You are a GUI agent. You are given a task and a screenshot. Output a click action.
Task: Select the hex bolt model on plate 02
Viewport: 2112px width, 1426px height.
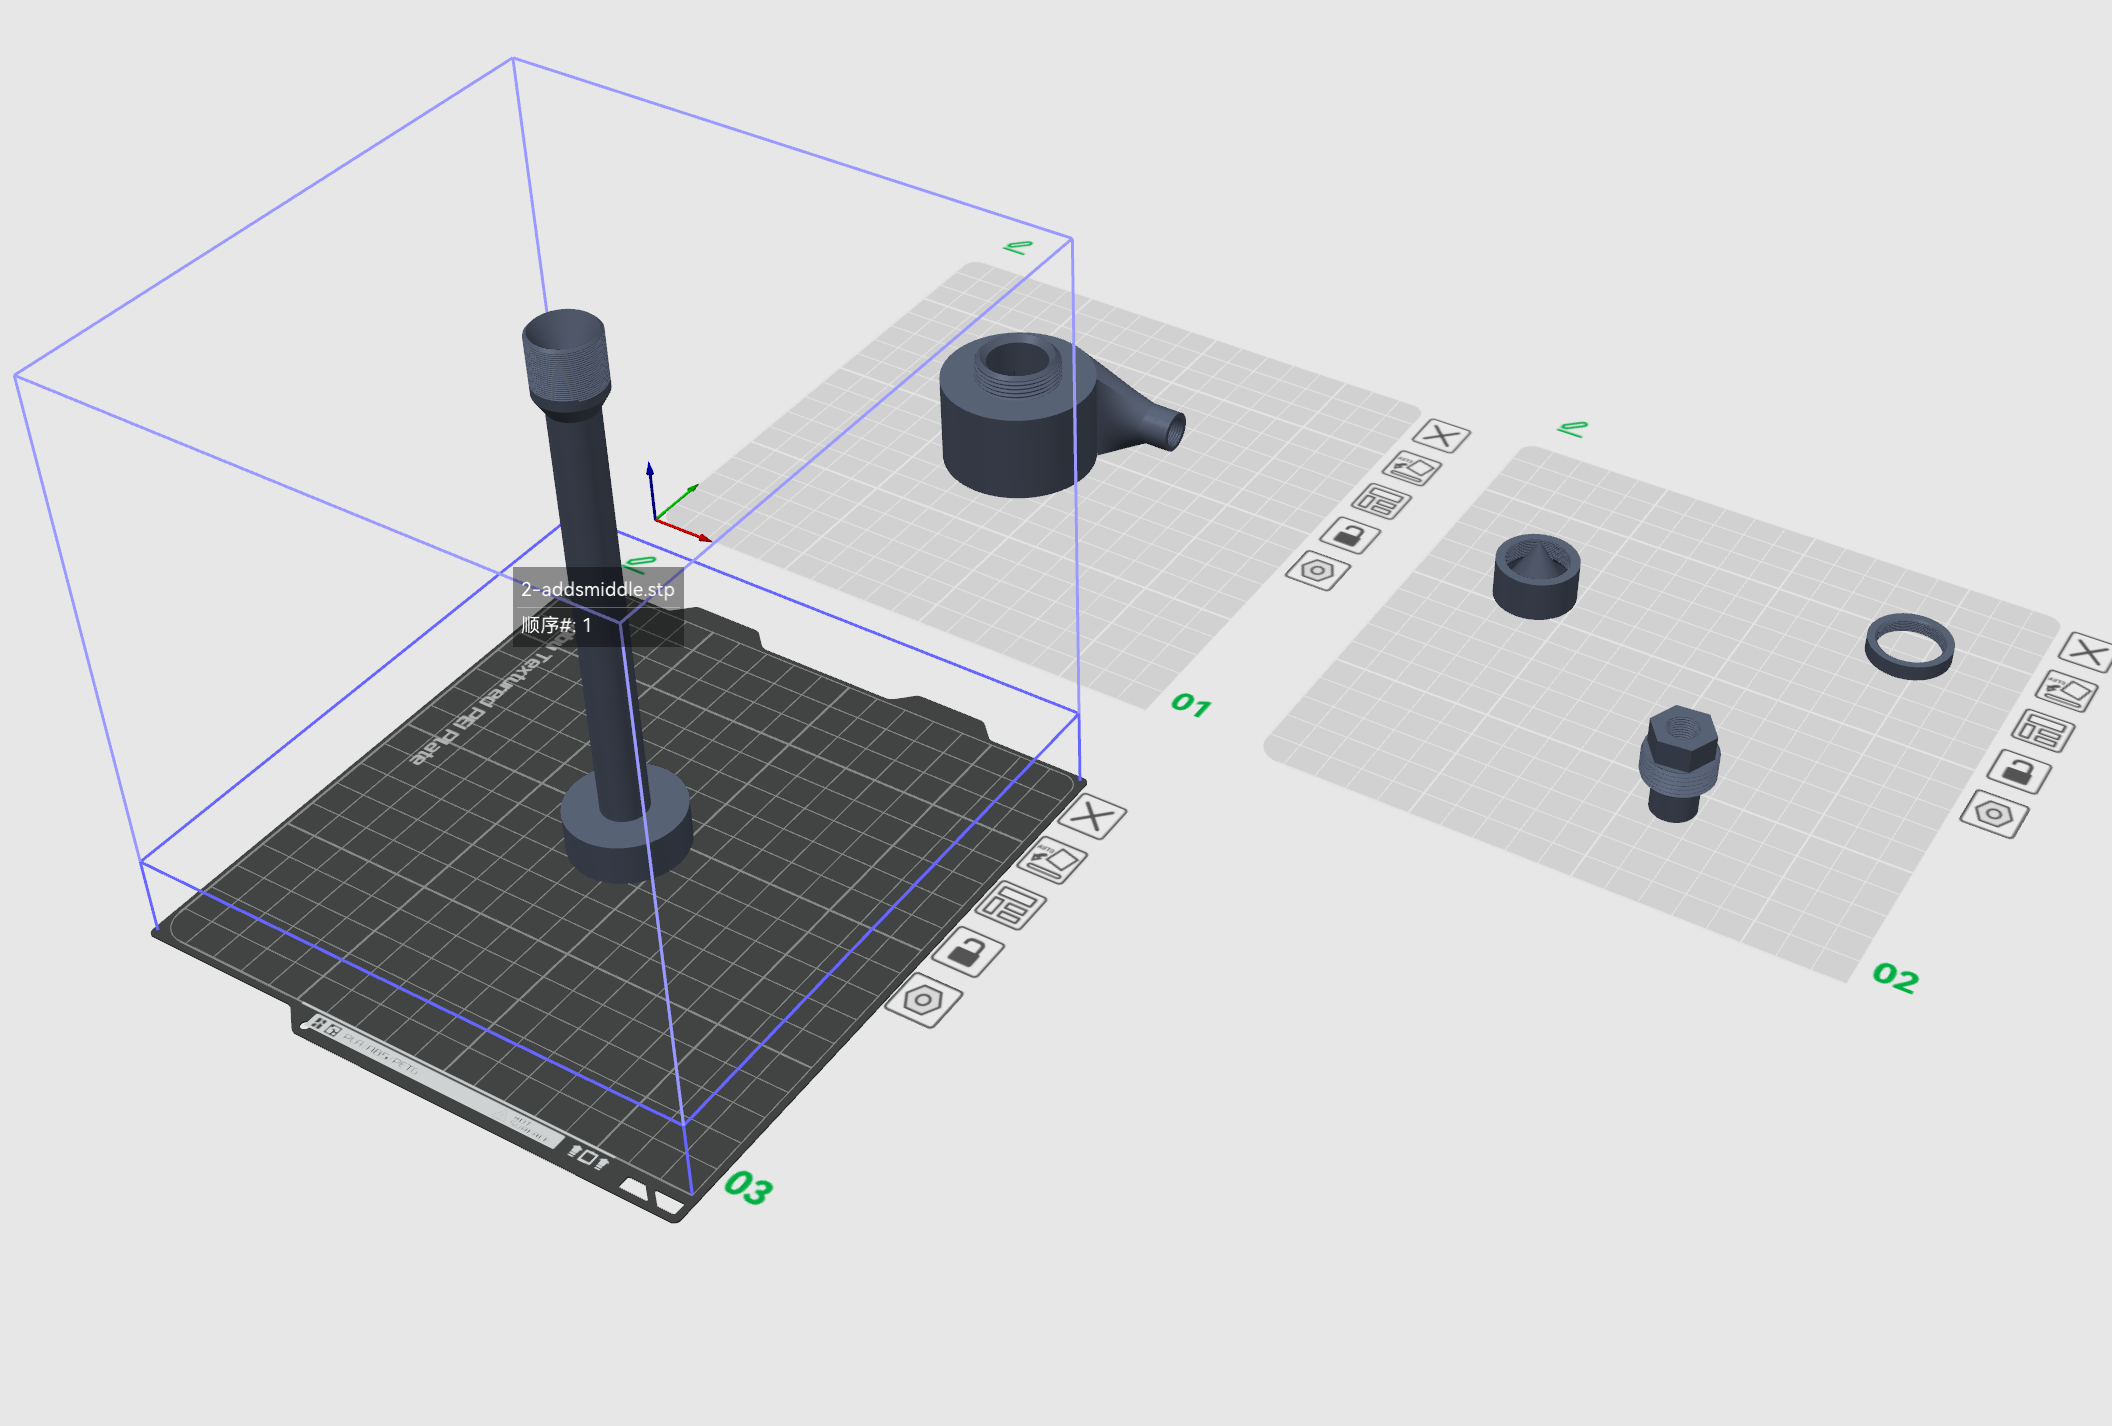point(1679,763)
